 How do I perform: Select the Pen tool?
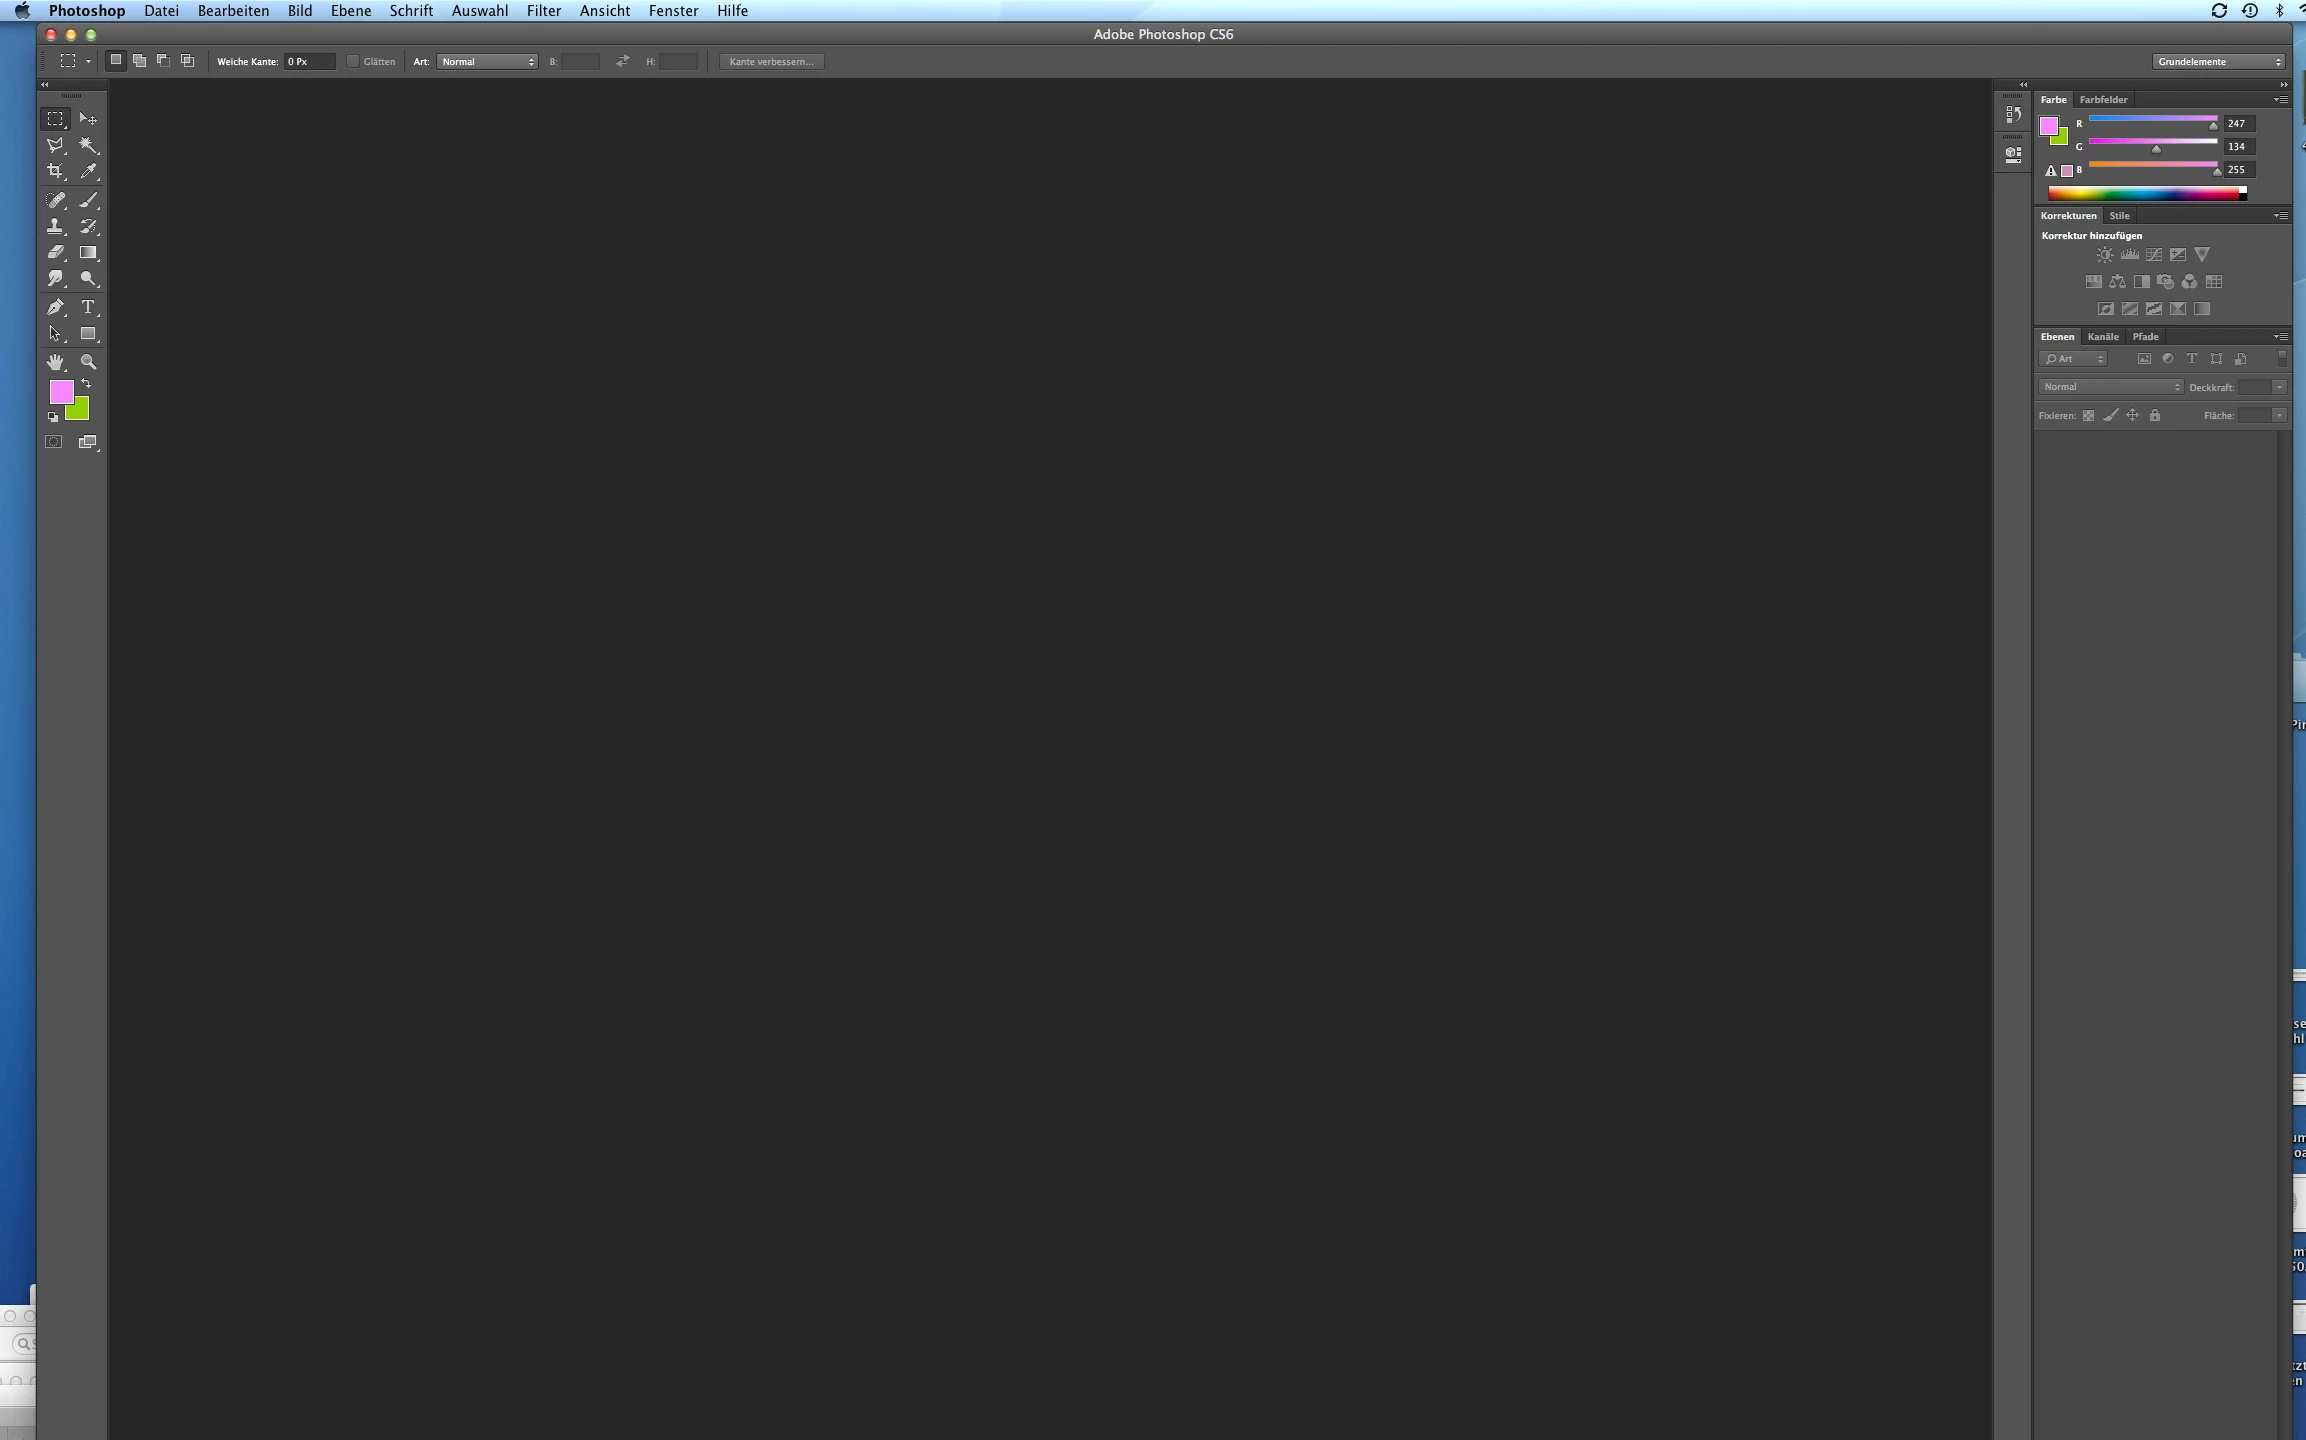click(55, 307)
